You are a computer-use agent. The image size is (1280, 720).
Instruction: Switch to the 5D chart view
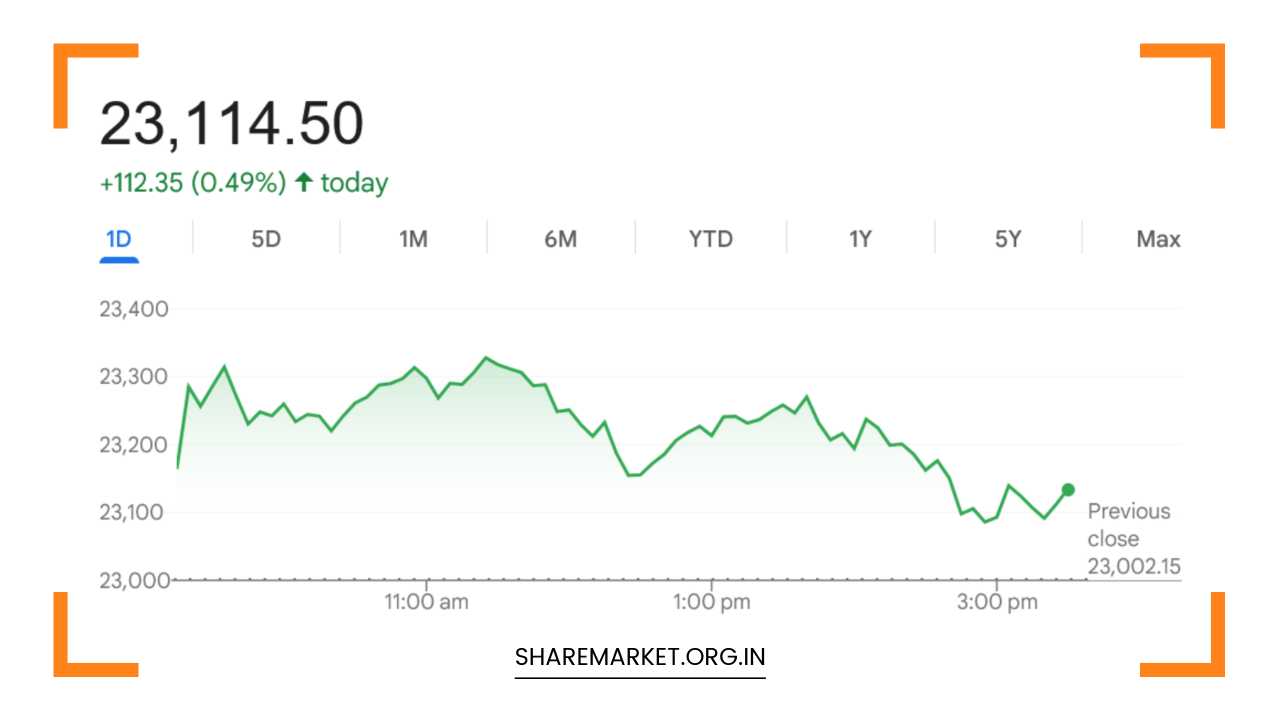(266, 238)
